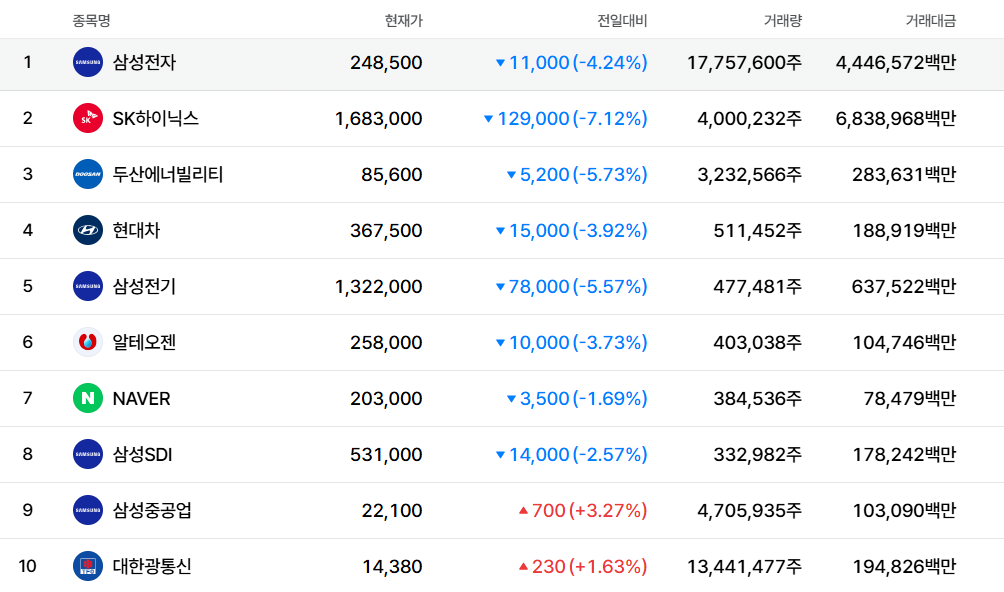This screenshot has height=592, width=1004.
Task: Click the volume 13,441,477주
Action: click(745, 566)
